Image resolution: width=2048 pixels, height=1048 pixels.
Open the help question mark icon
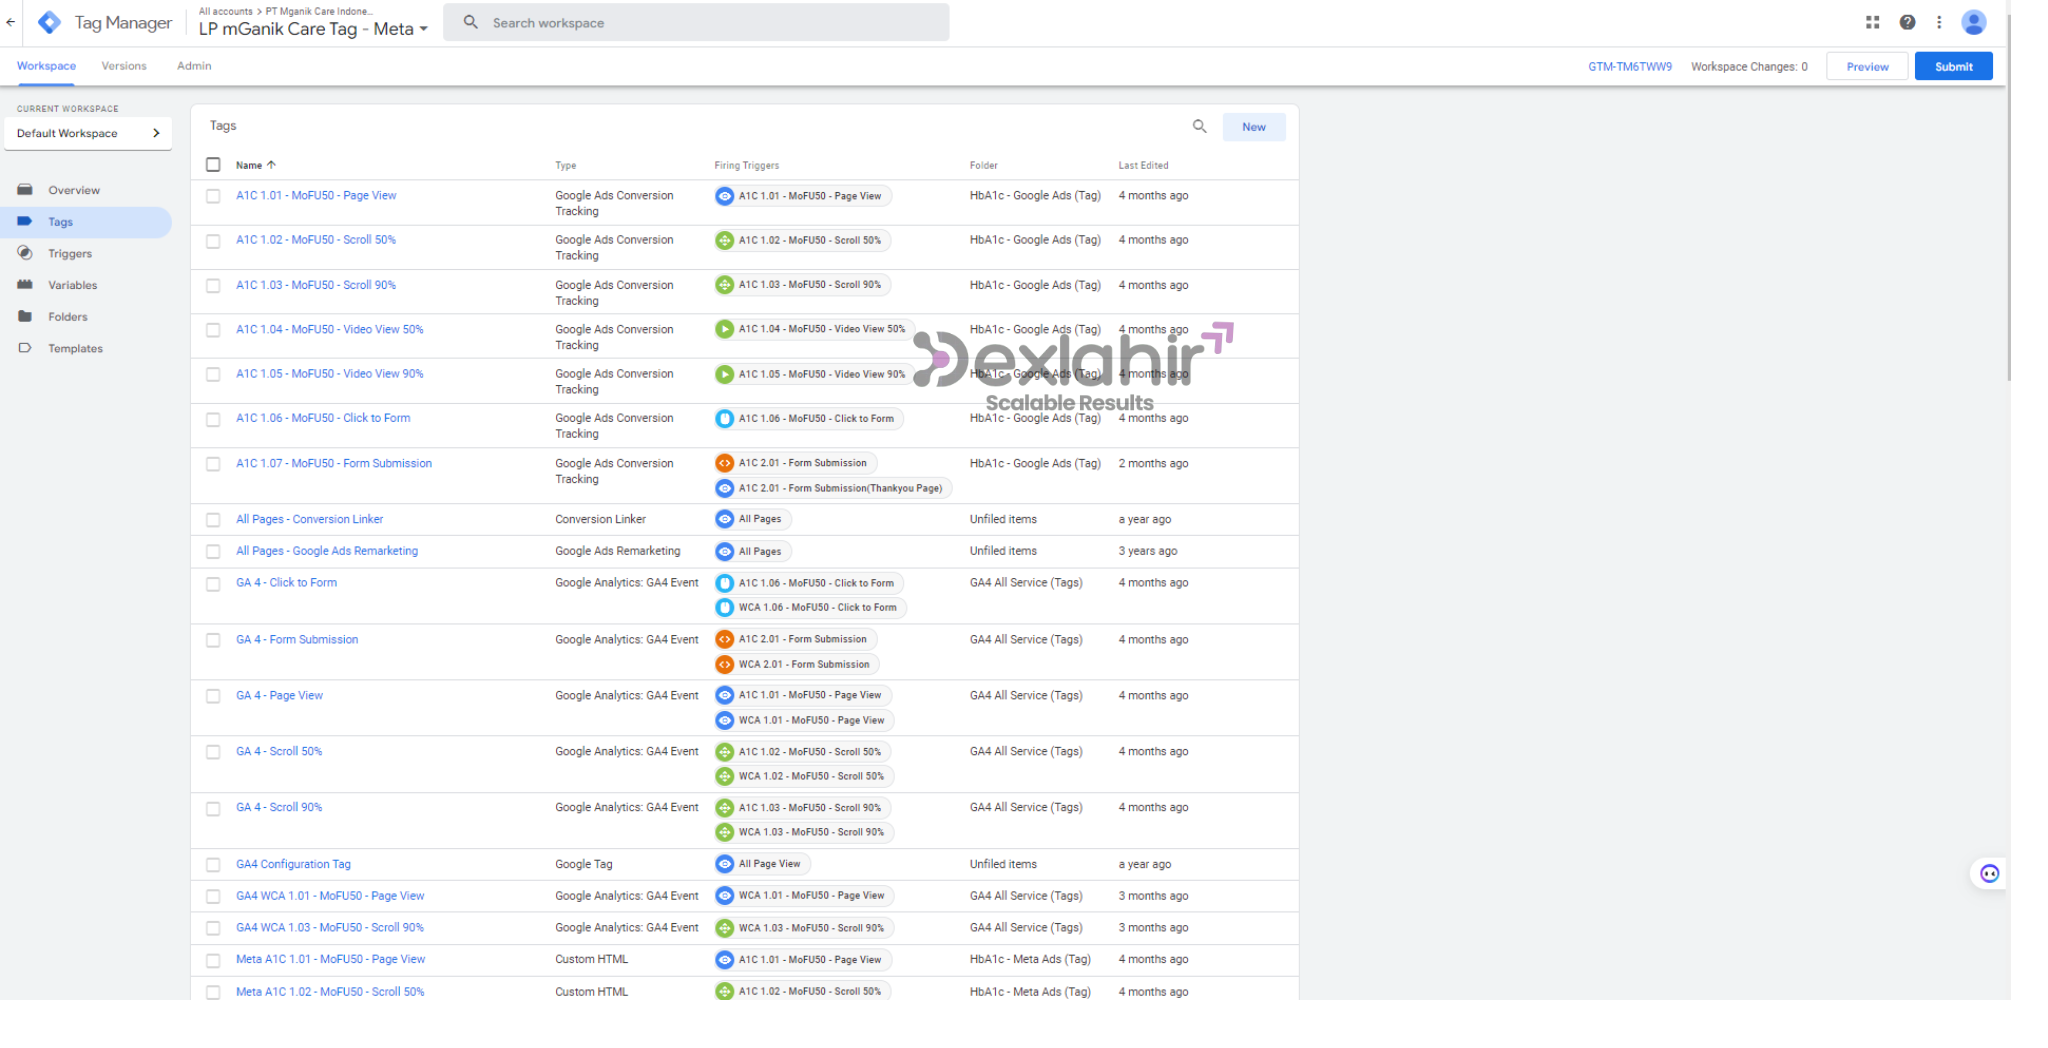[x=1907, y=22]
